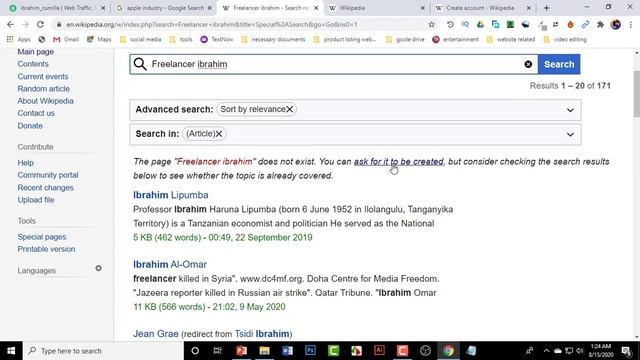Open 'Ibrahim Lipumba' search result
The height and width of the screenshot is (360, 640).
(171, 195)
